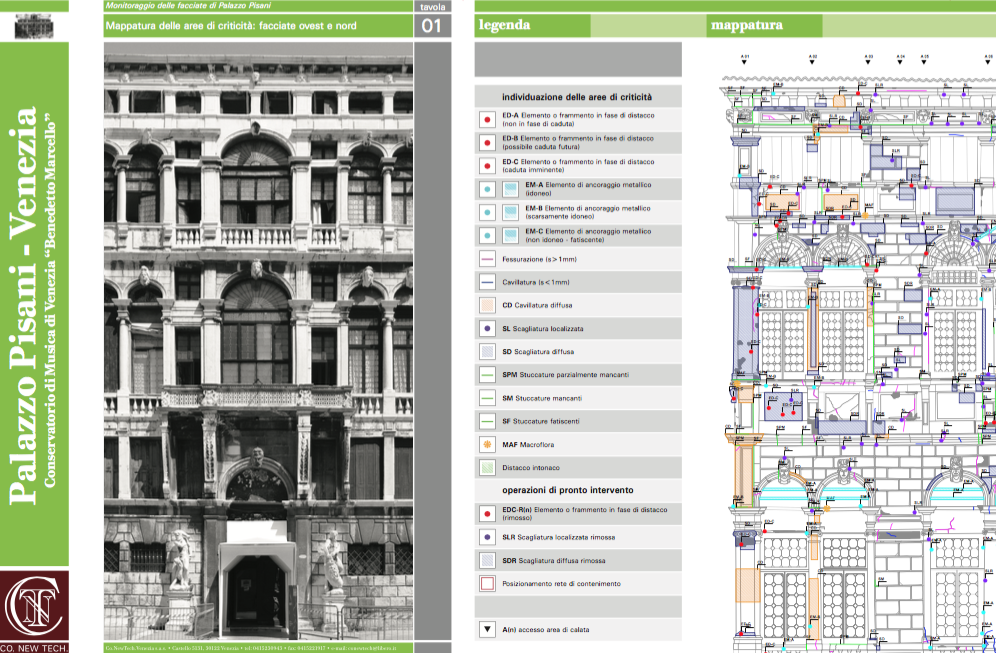Click the 'Fessurazione (s>1mm)' label
Image resolution: width=996 pixels, height=653 pixels.
539,259
